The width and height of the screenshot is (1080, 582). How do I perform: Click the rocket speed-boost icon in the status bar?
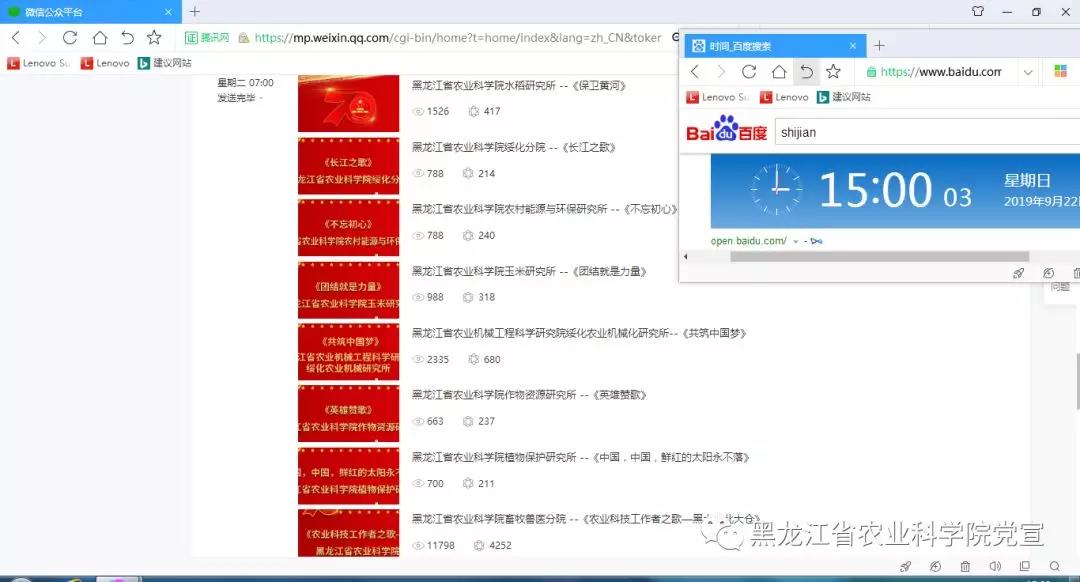click(905, 566)
